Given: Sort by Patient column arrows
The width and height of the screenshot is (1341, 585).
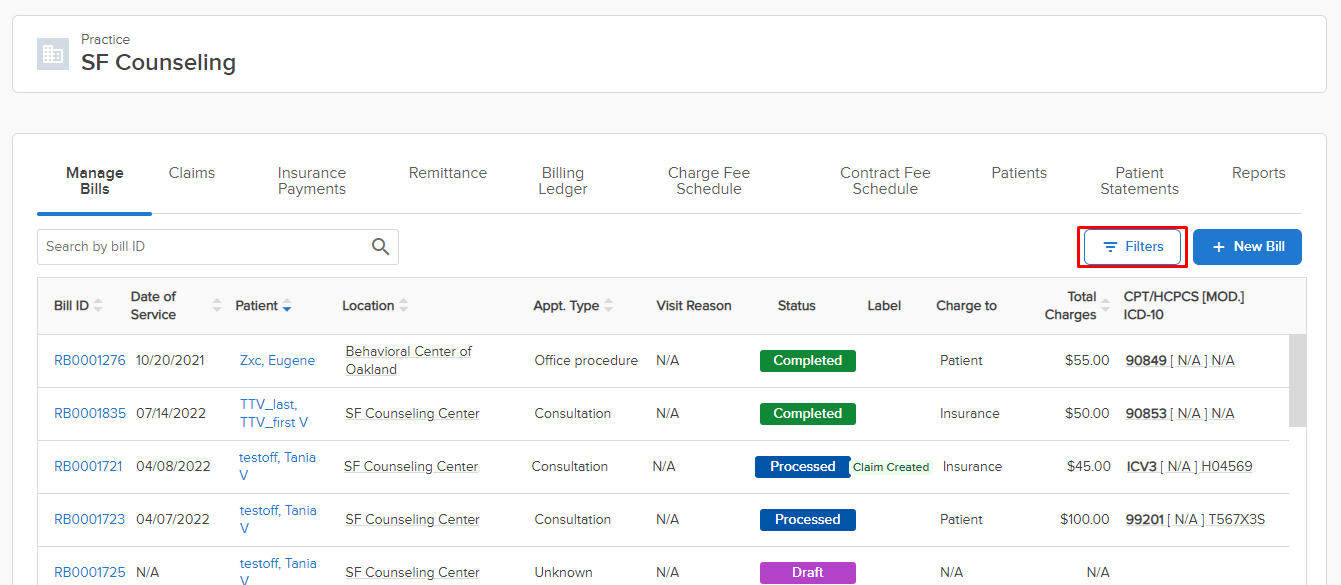Looking at the screenshot, I should [287, 306].
